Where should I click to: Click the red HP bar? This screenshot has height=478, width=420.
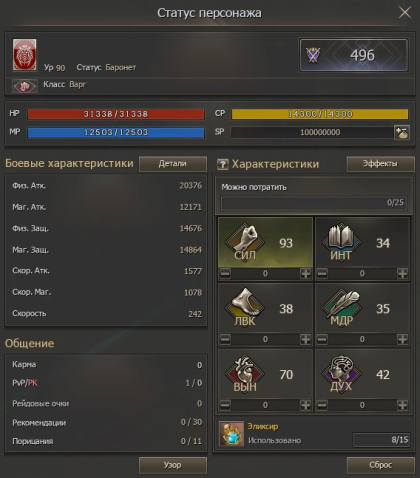[x=116, y=114]
